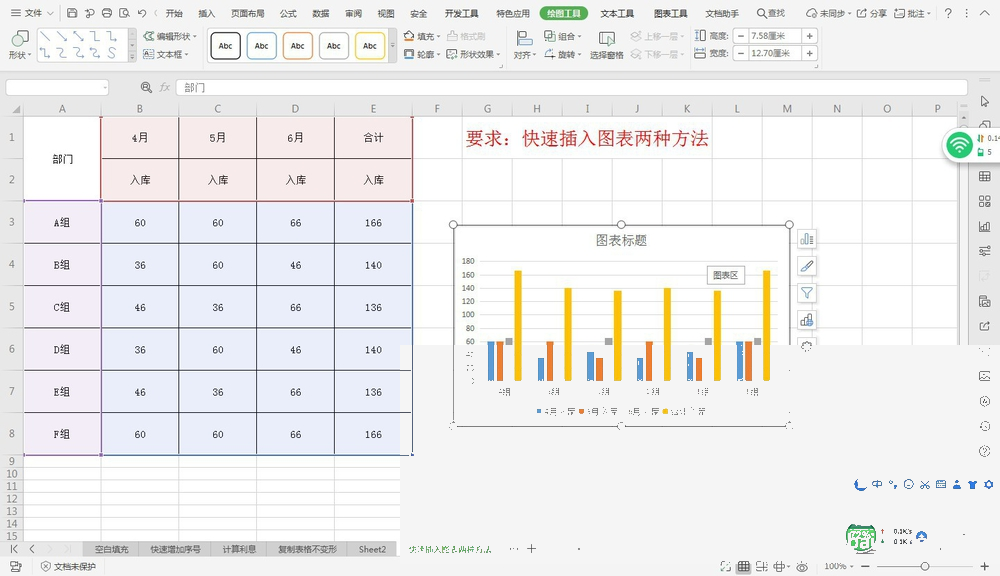Select the curved S connector shape
The width and height of the screenshot is (1000, 576).
pyautogui.click(x=112, y=53)
